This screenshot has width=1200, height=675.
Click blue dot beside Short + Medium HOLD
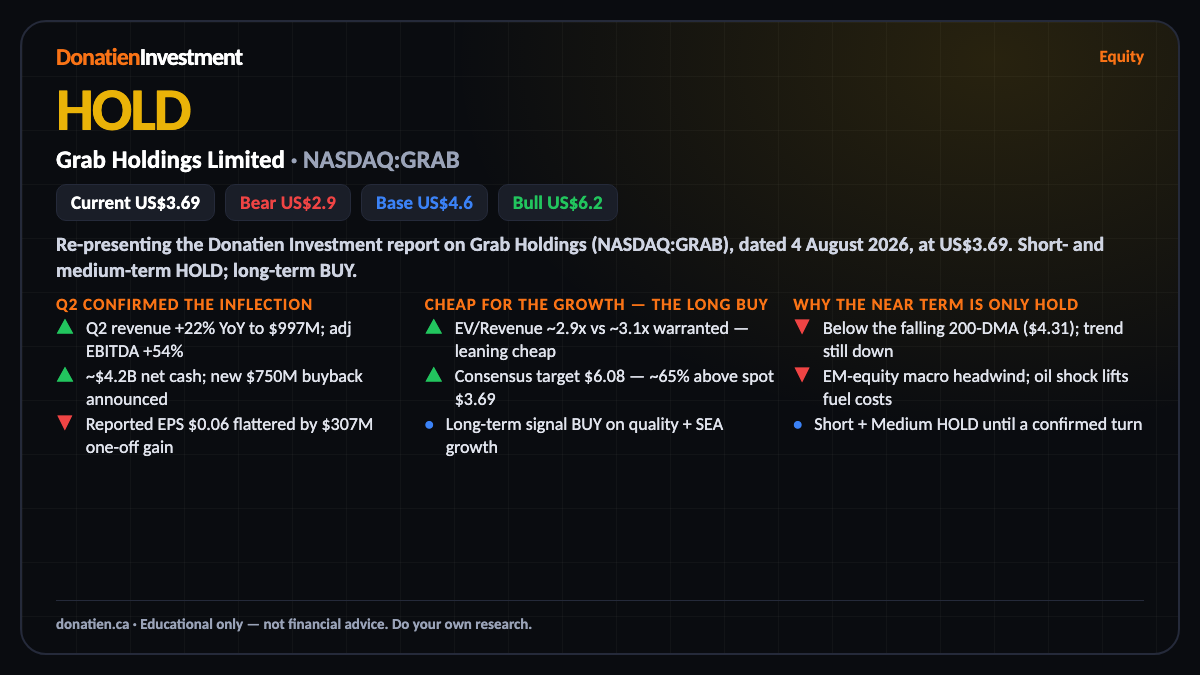(x=798, y=424)
